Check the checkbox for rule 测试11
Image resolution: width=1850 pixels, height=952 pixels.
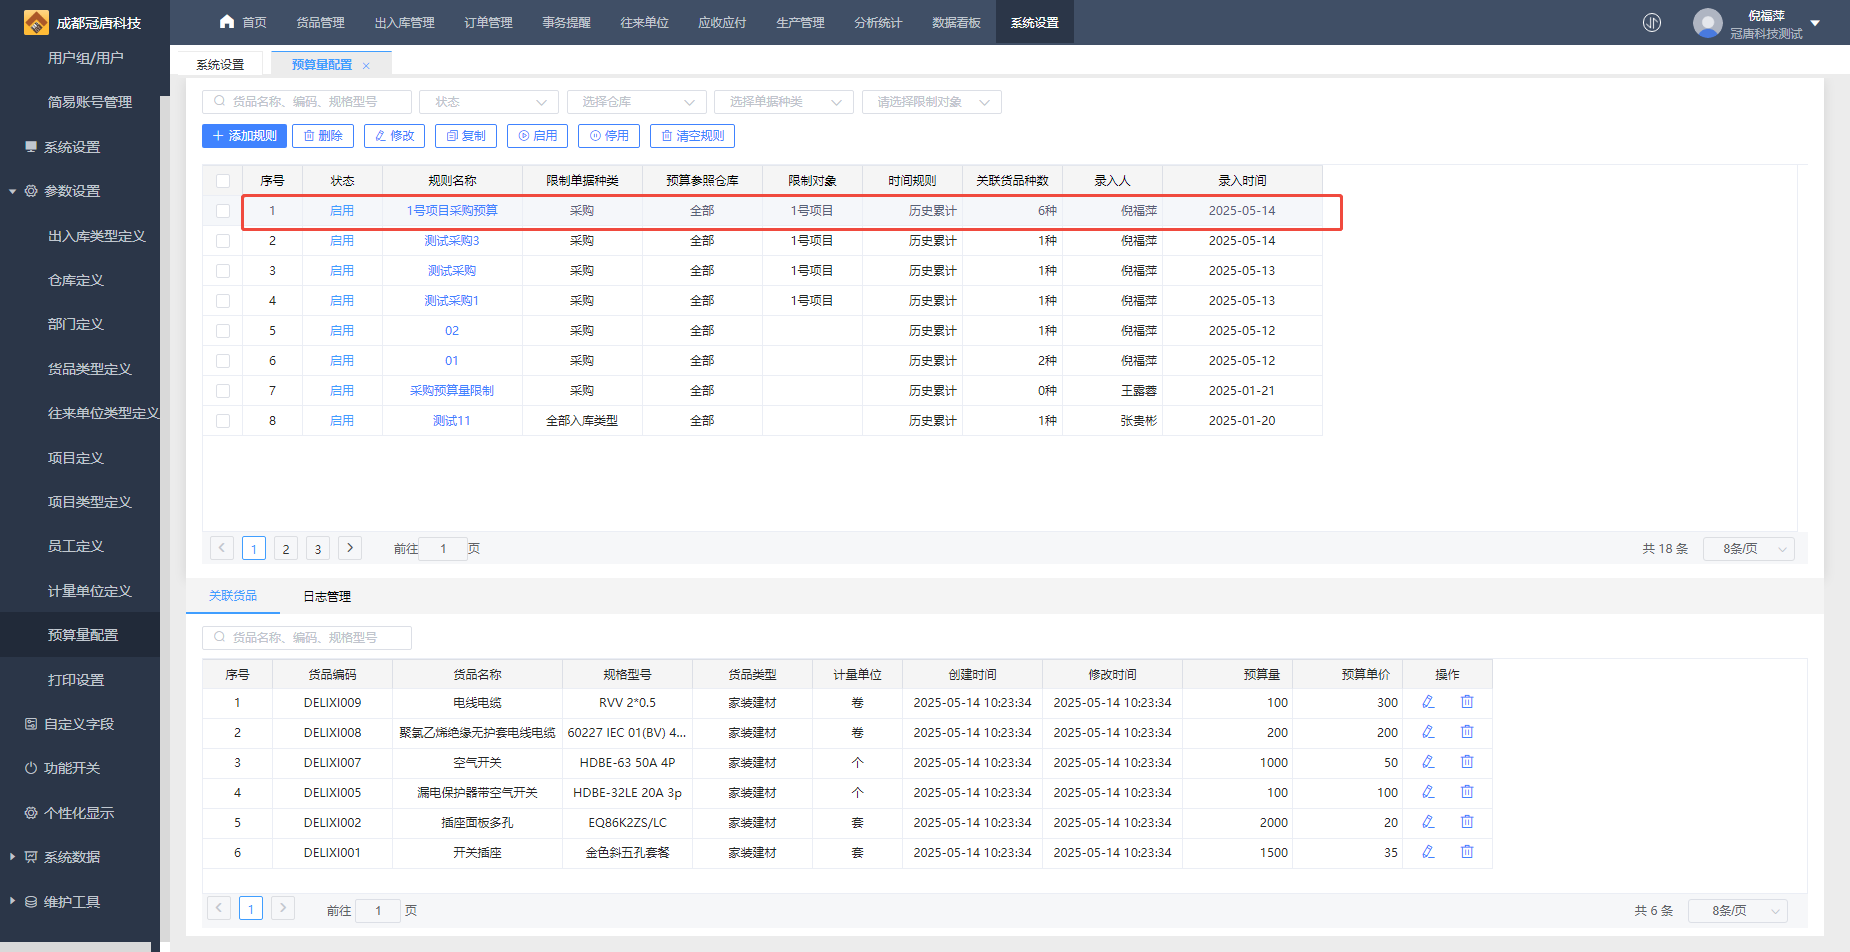pyautogui.click(x=223, y=421)
